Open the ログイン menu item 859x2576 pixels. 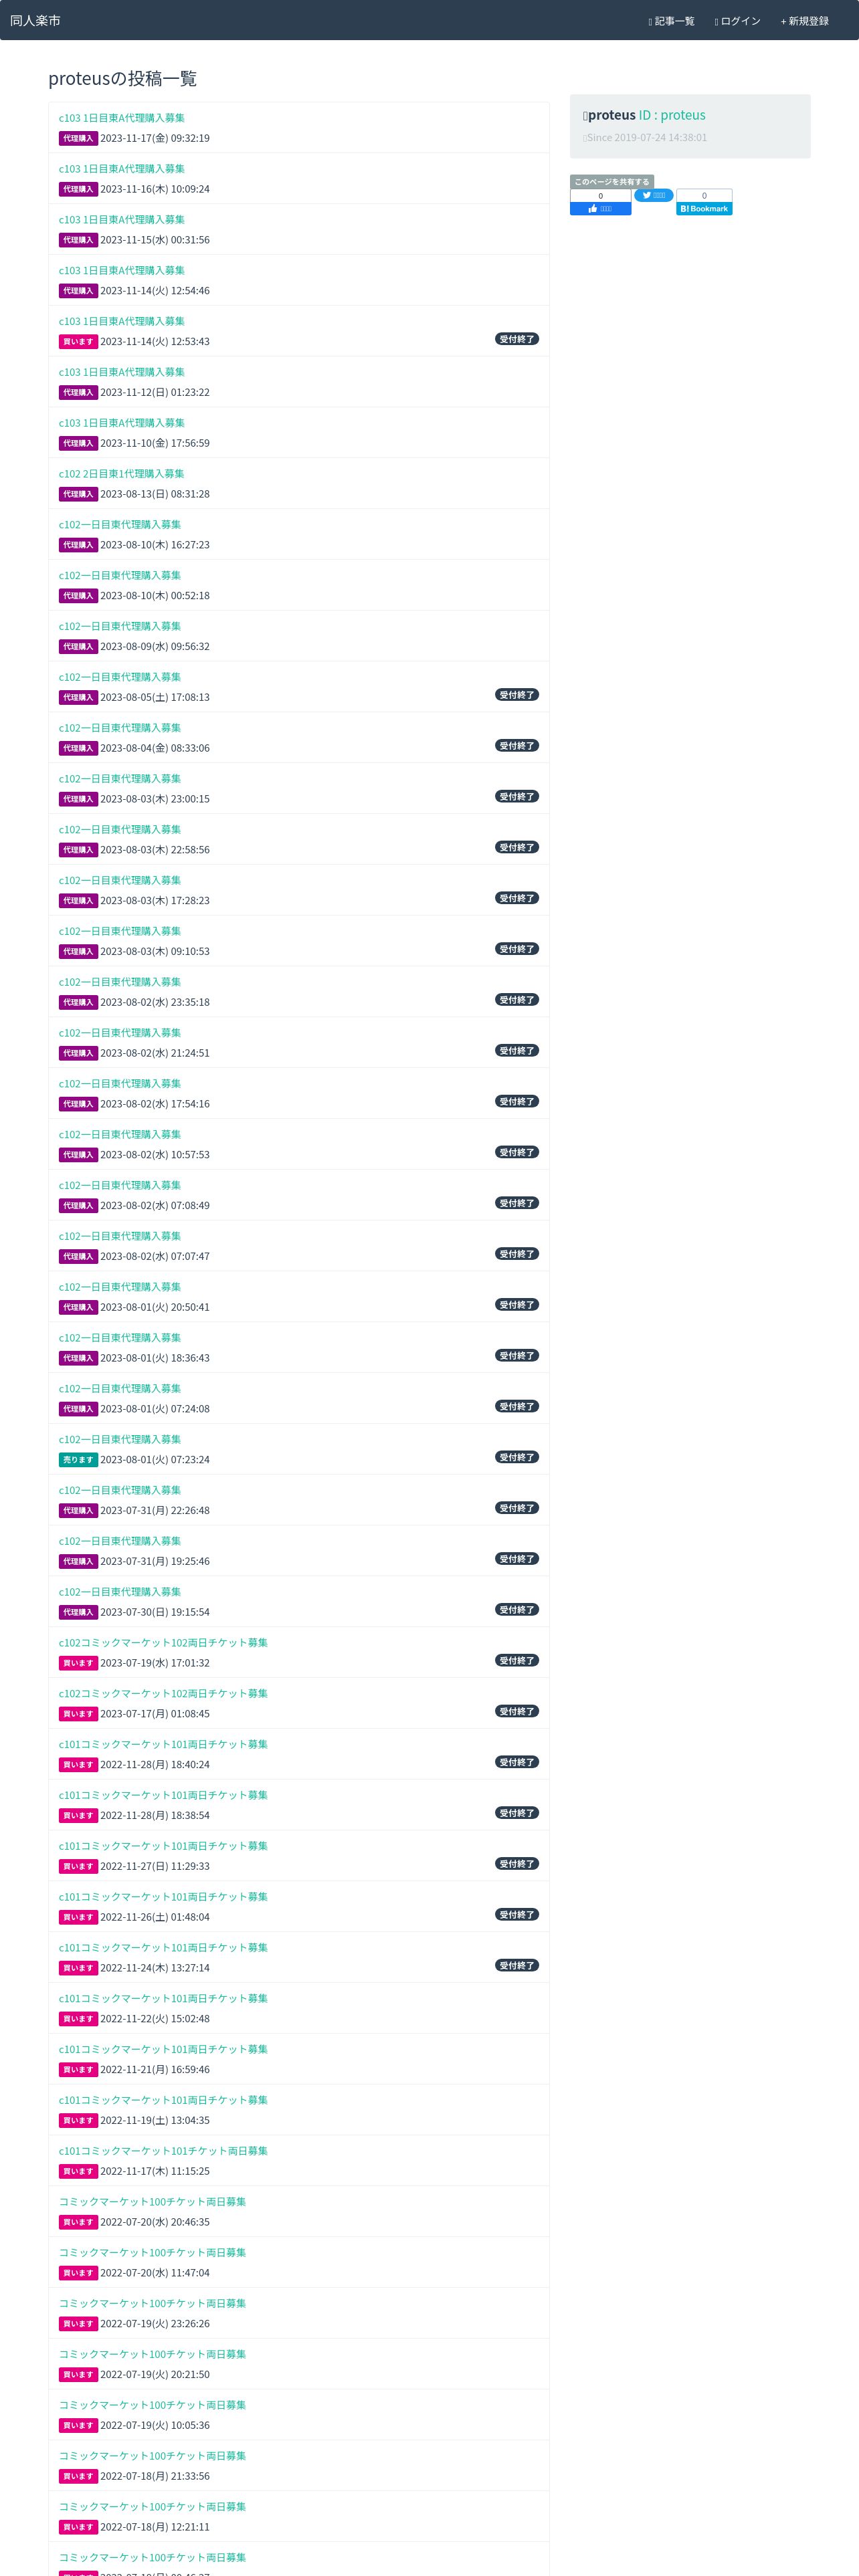pos(737,21)
